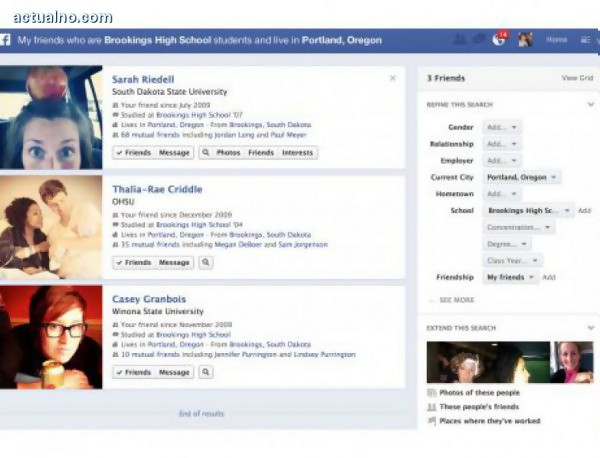
Task: Open the Class Year dropdown
Action: pos(512,261)
